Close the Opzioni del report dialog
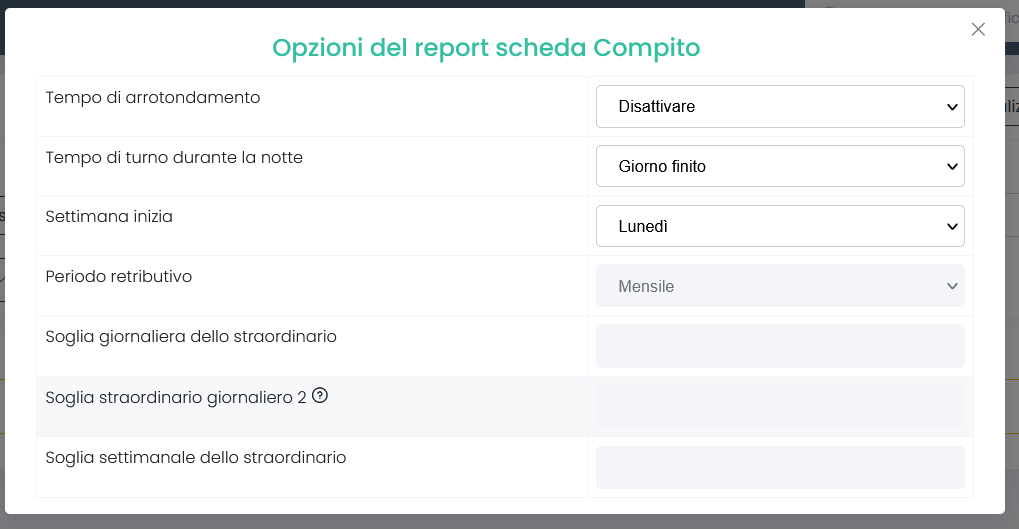The height and width of the screenshot is (529, 1019). pyautogui.click(x=978, y=29)
